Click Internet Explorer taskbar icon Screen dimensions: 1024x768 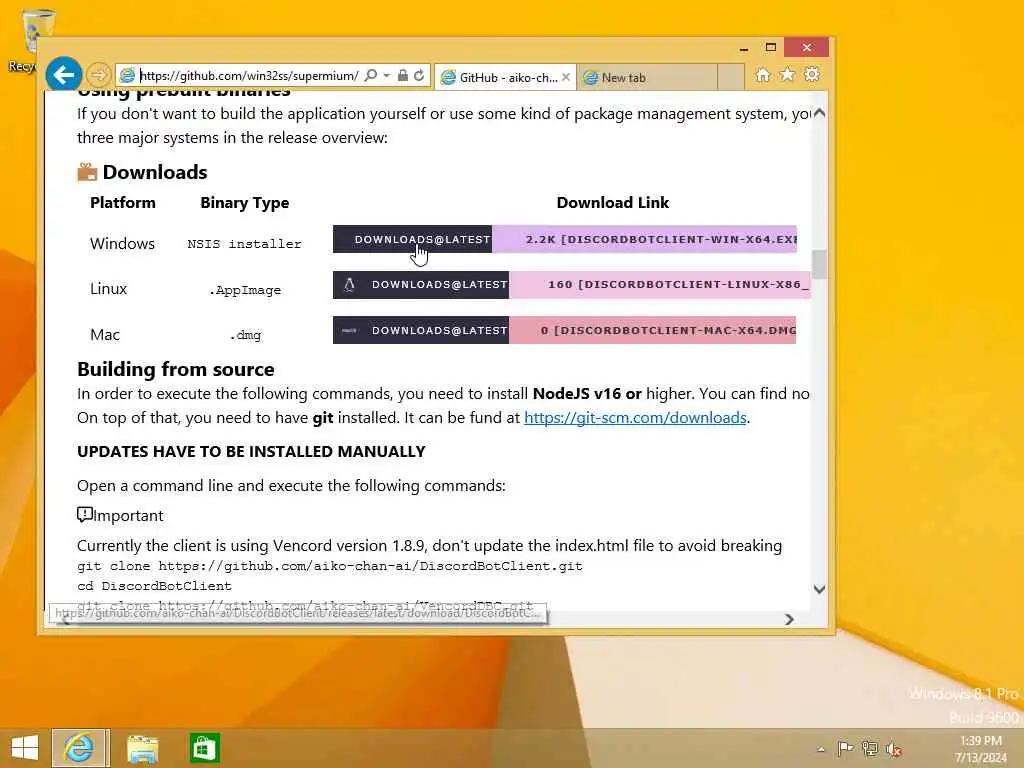pyautogui.click(x=80, y=748)
